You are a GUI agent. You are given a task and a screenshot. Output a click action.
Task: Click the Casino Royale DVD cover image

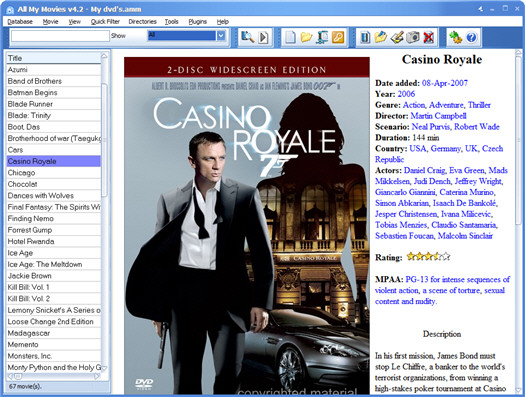pyautogui.click(x=247, y=225)
